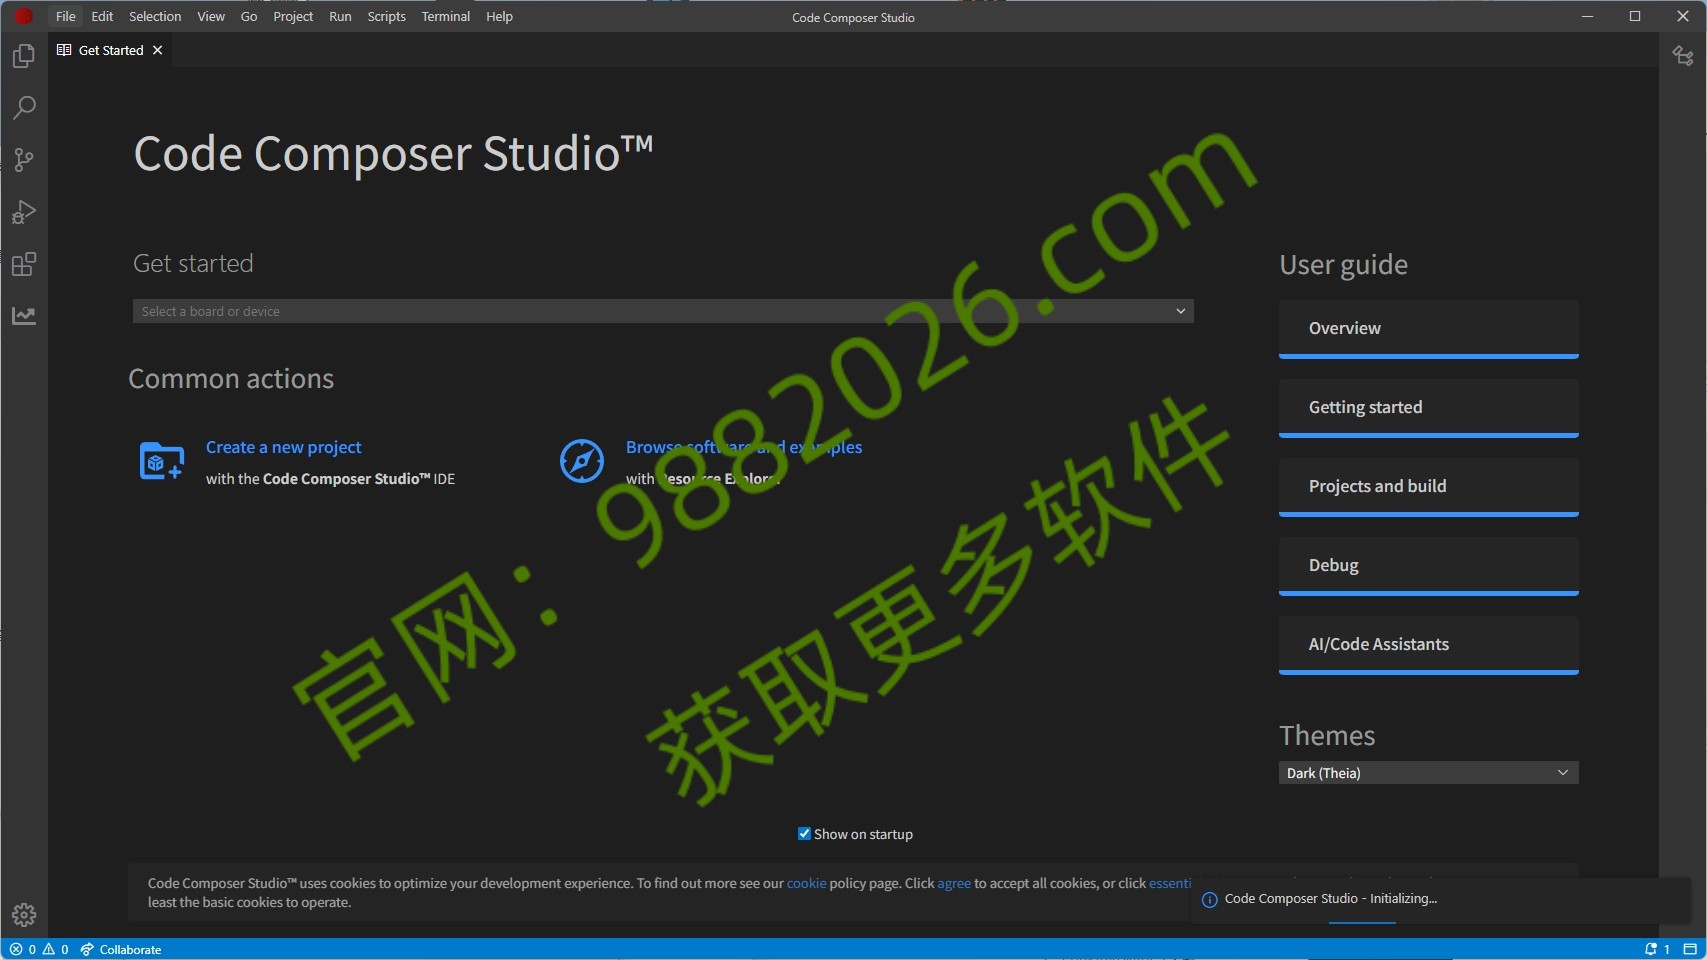The width and height of the screenshot is (1707, 960).
Task: Click the new project cube icon
Action: (161, 461)
